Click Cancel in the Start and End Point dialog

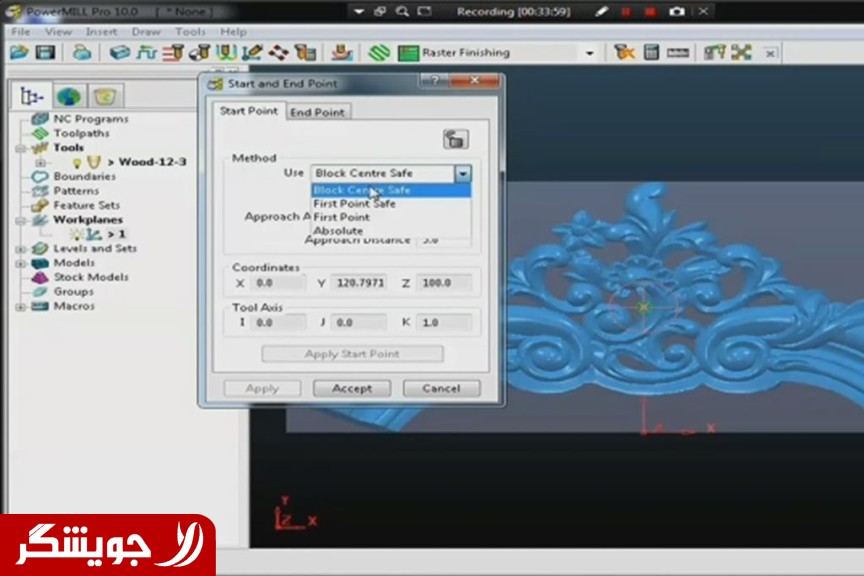click(x=441, y=388)
